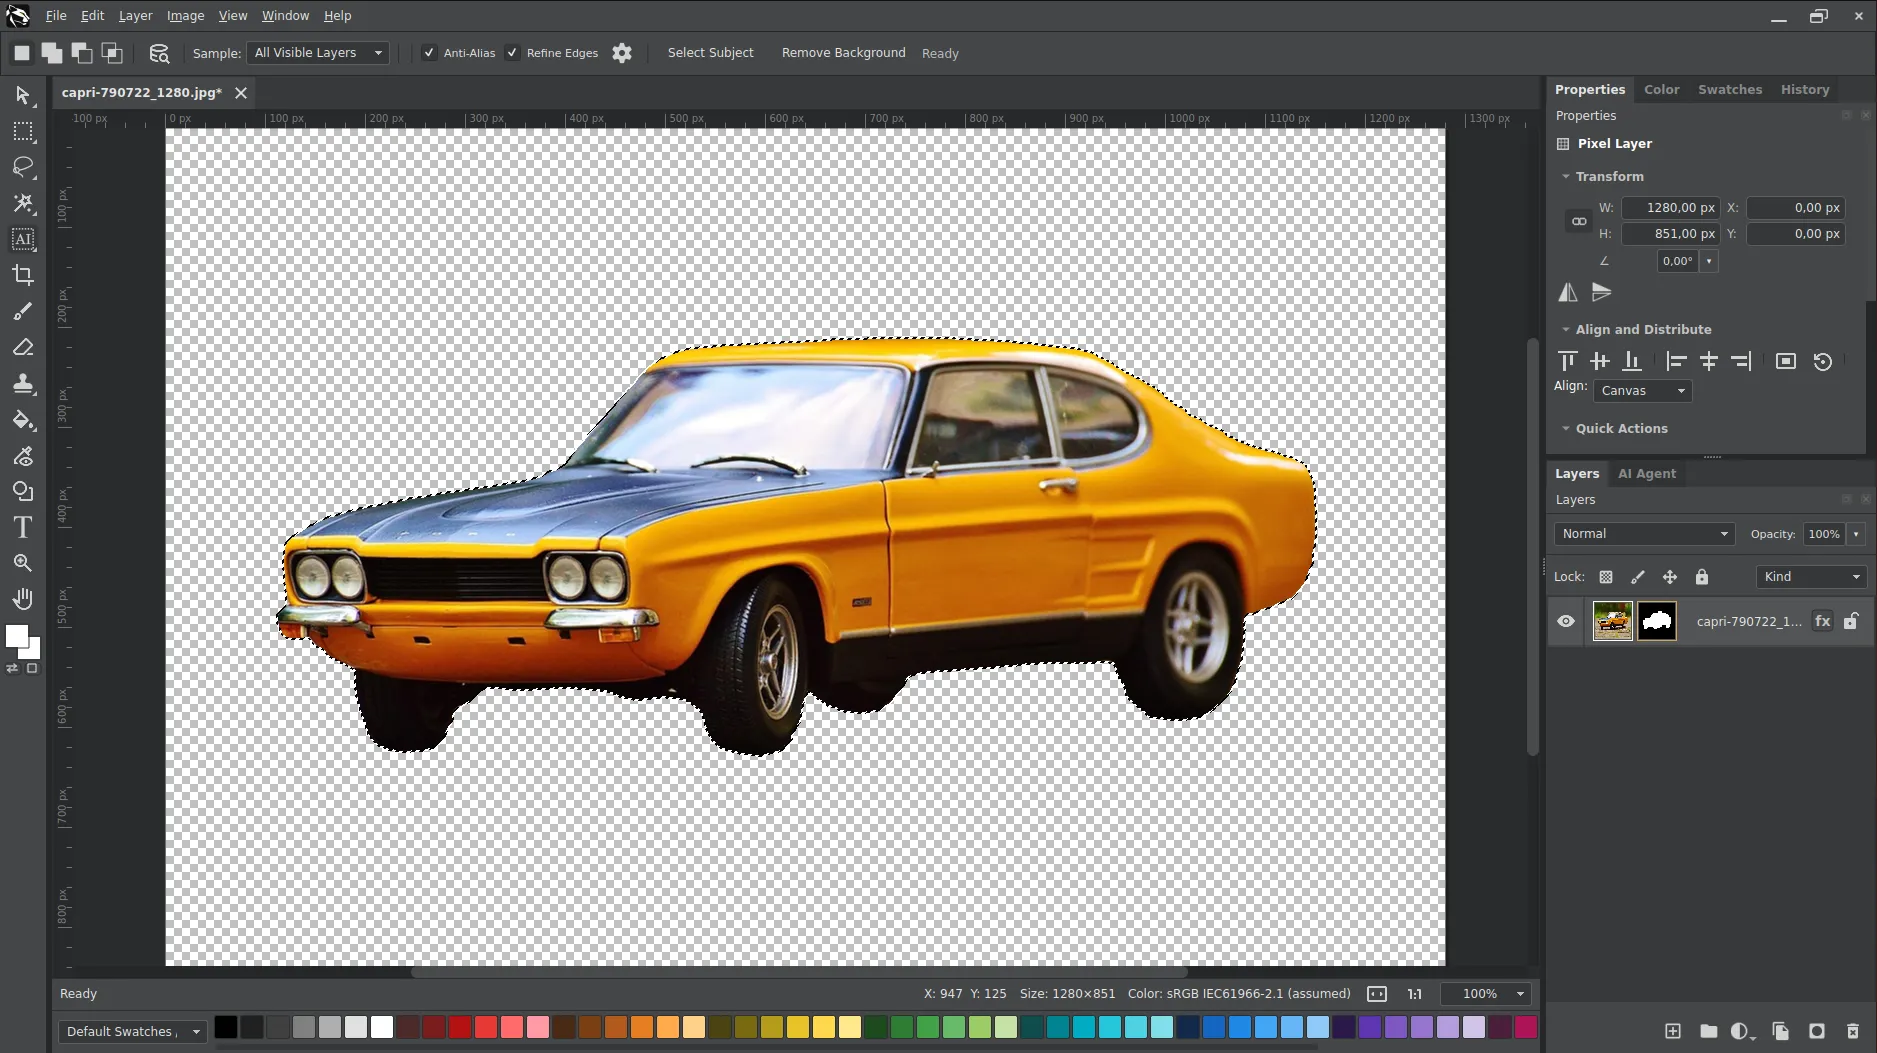The image size is (1877, 1053).
Task: Click the layer effects fx icon
Action: [x=1823, y=621]
